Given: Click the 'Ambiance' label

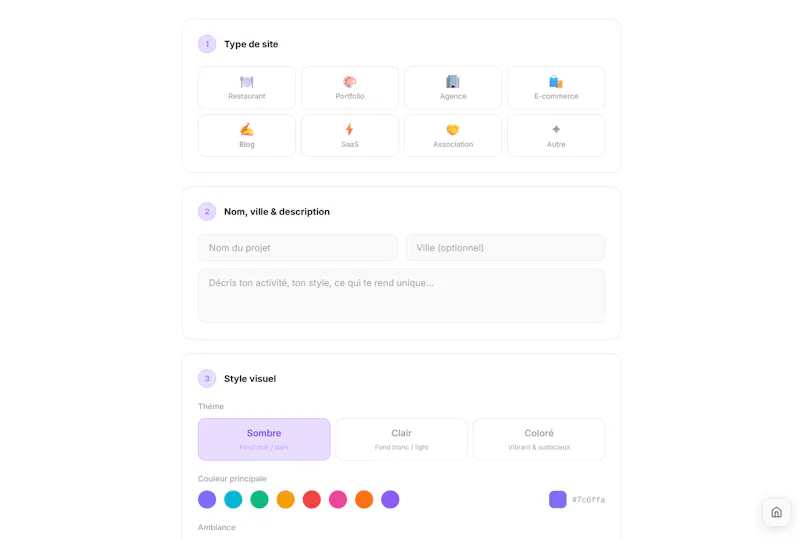Looking at the screenshot, I should point(217,527).
